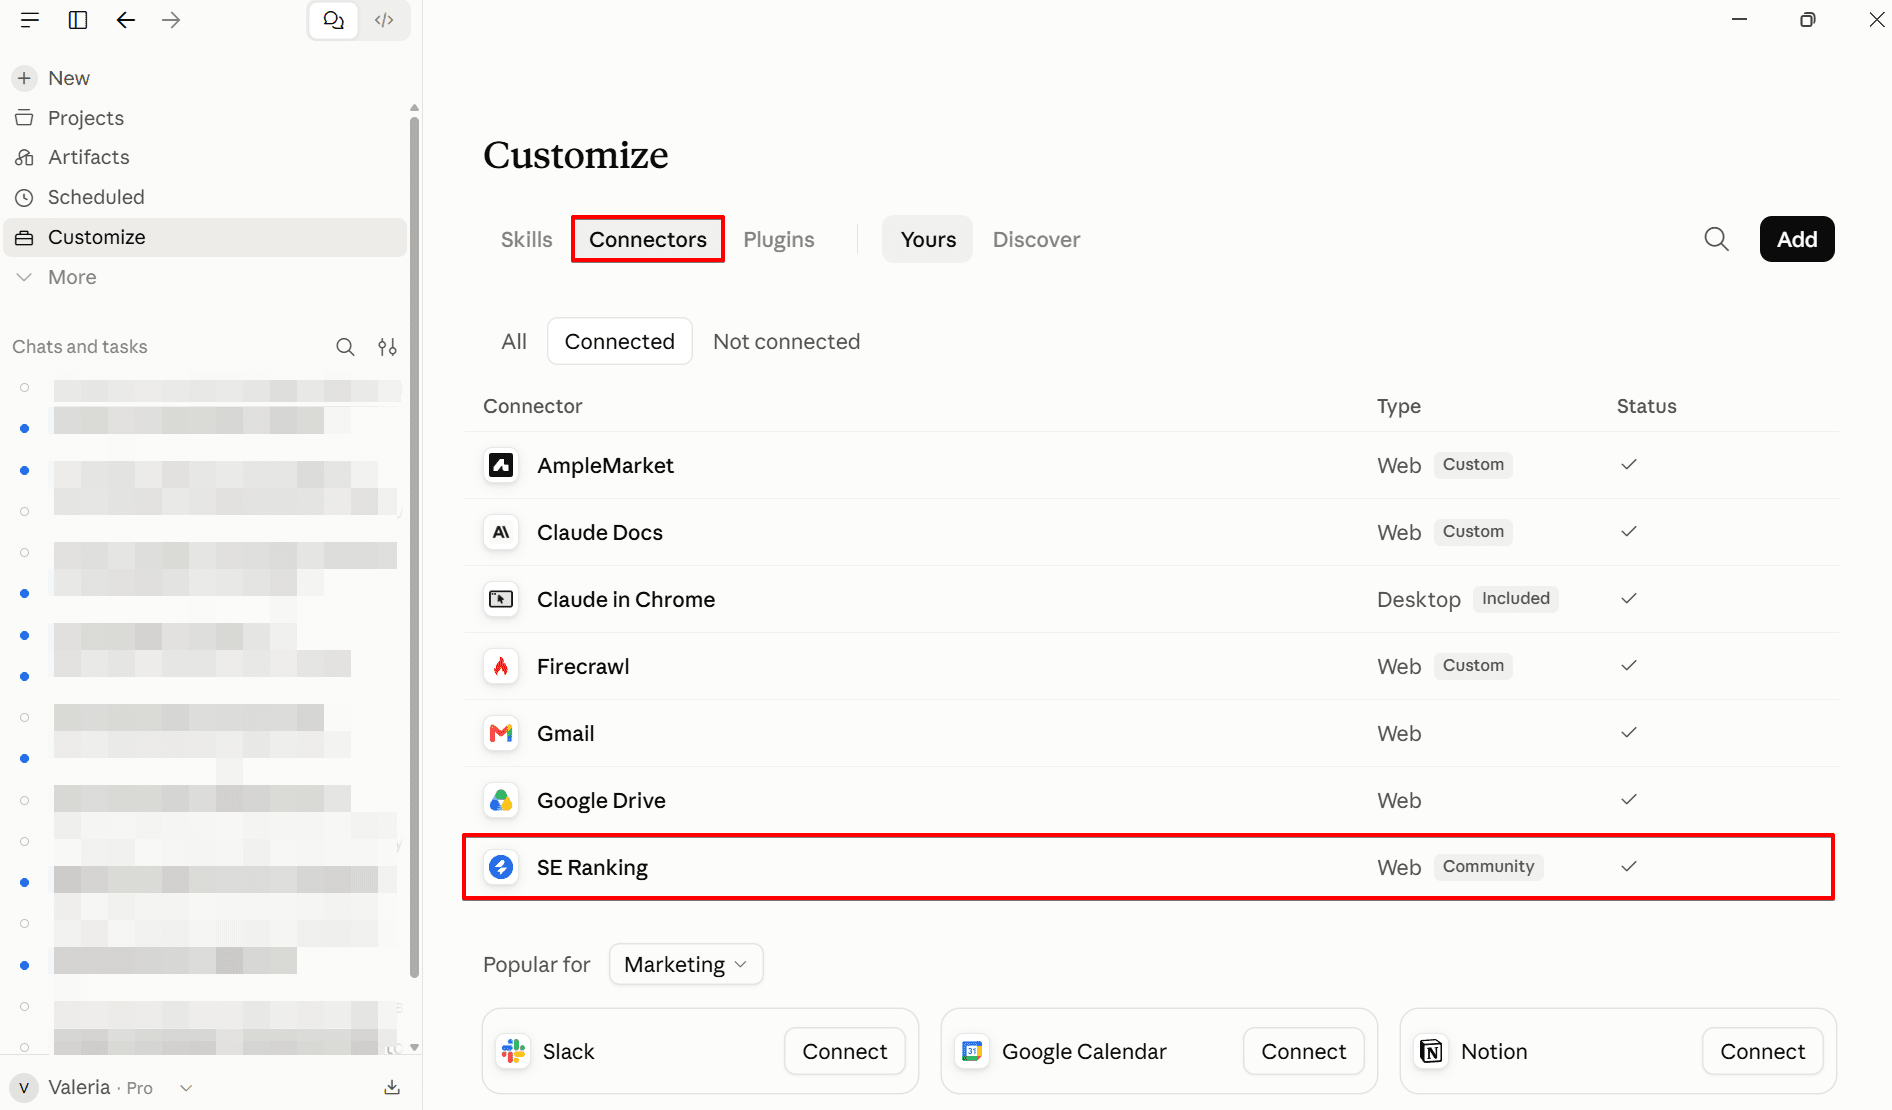Open the Claude Docs connector row
This screenshot has width=1892, height=1110.
tap(1150, 532)
